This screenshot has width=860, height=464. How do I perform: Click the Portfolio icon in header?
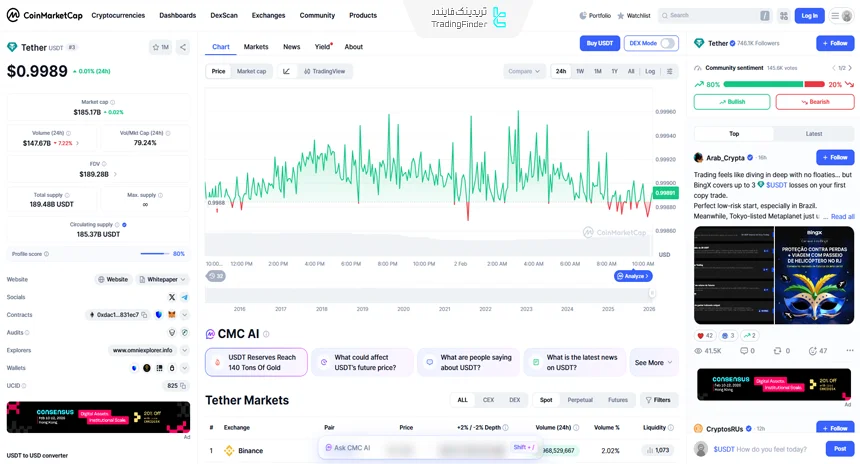pyautogui.click(x=582, y=16)
